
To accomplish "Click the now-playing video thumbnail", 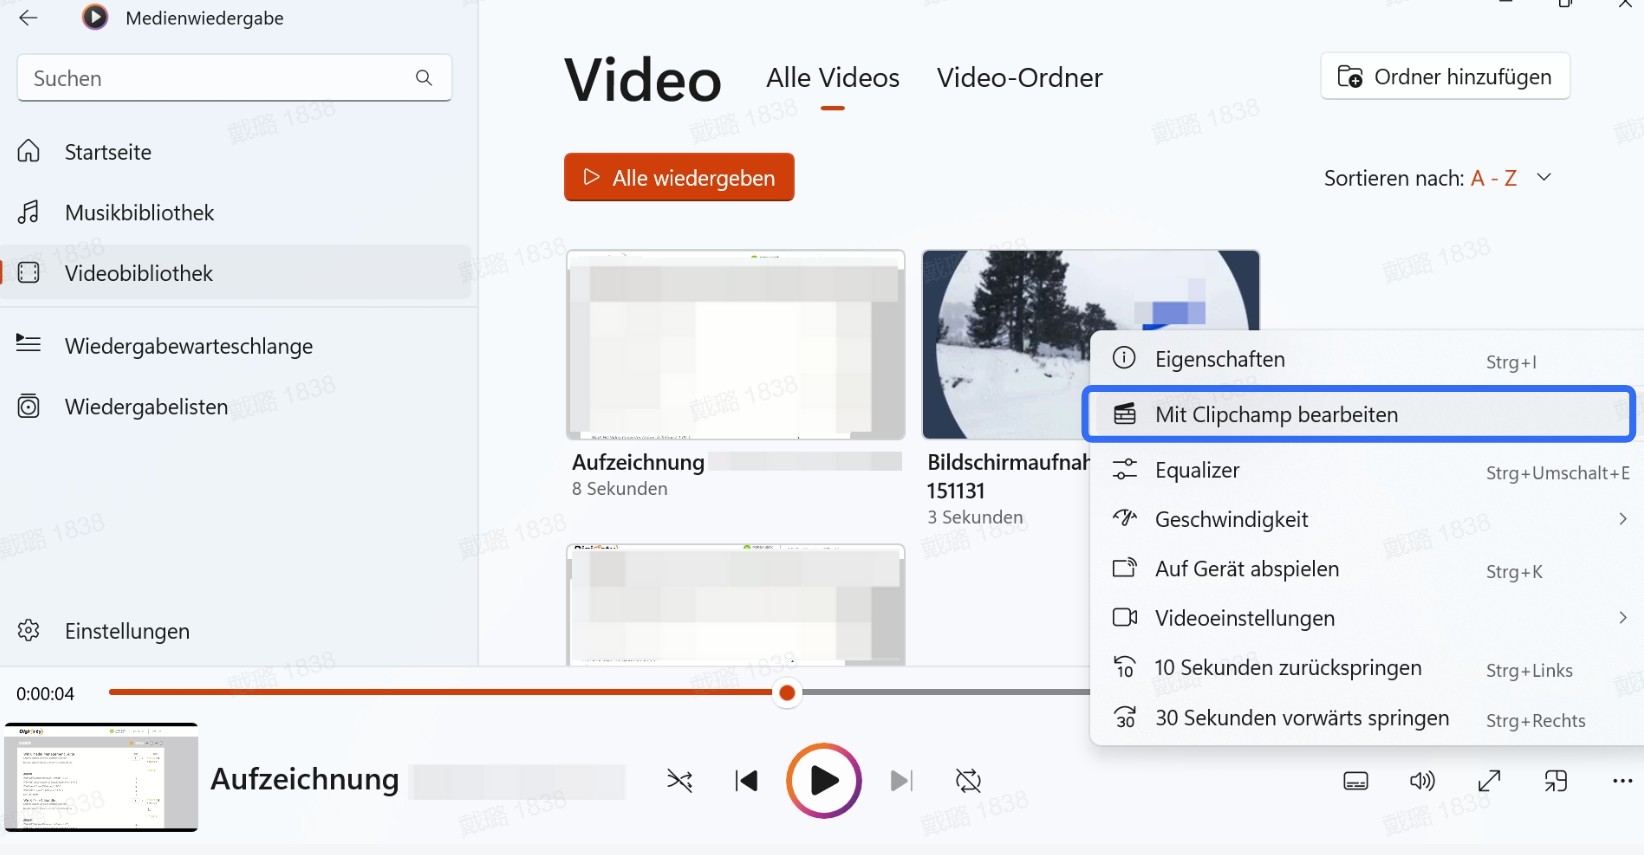I will point(101,777).
